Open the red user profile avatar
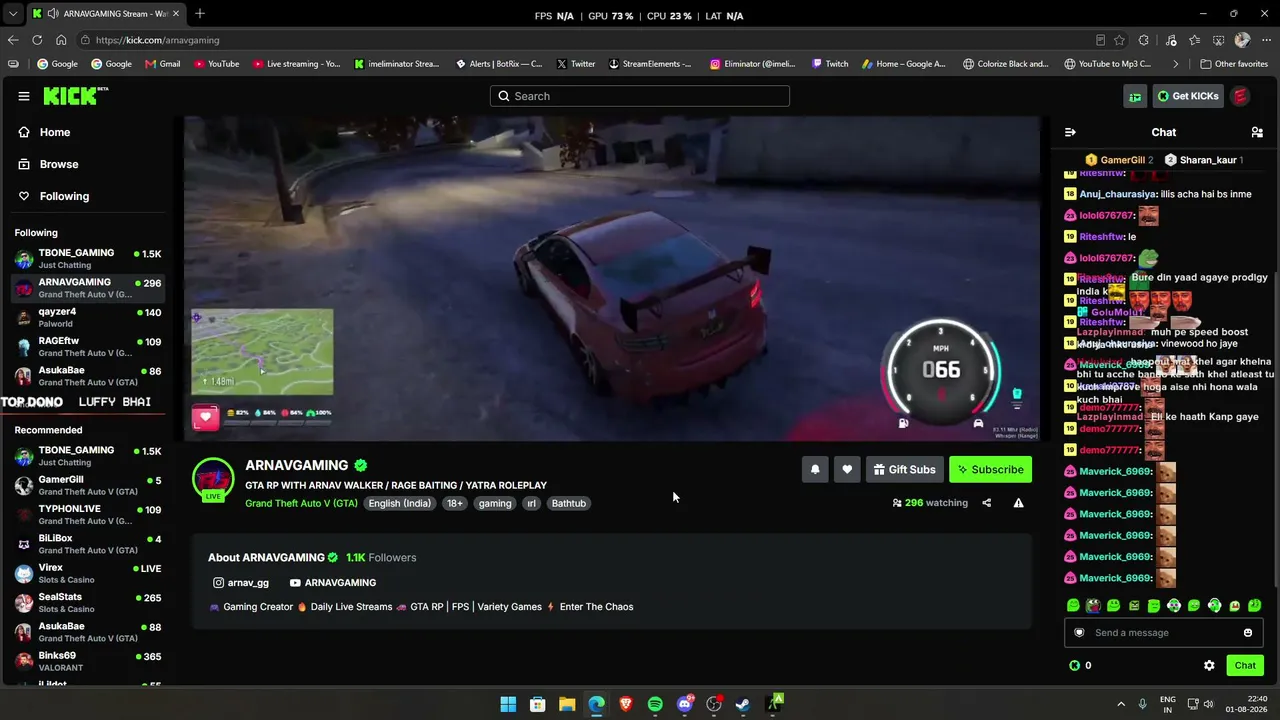 (1240, 96)
